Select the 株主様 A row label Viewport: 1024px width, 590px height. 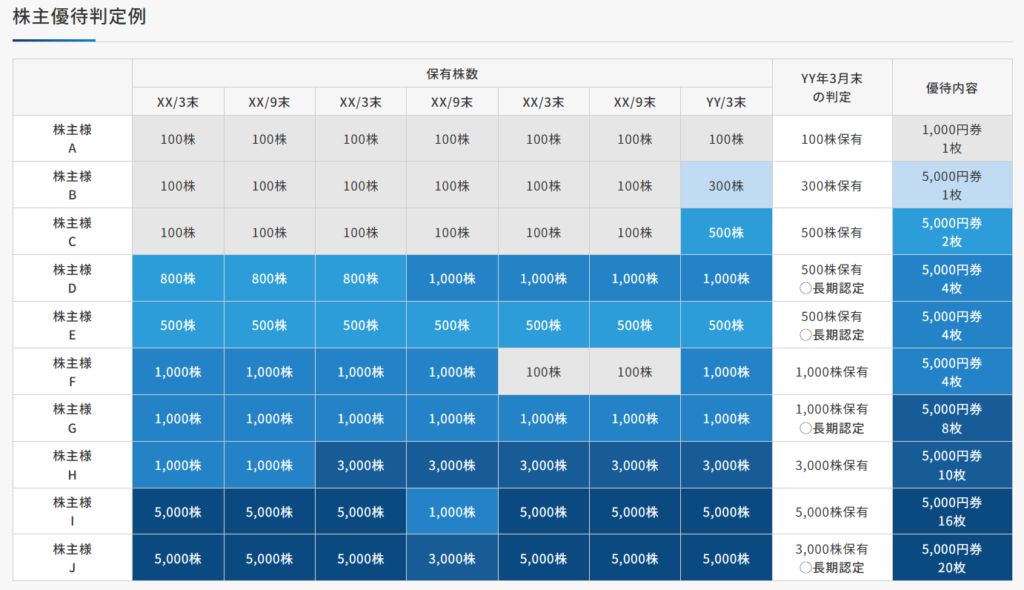pos(72,139)
